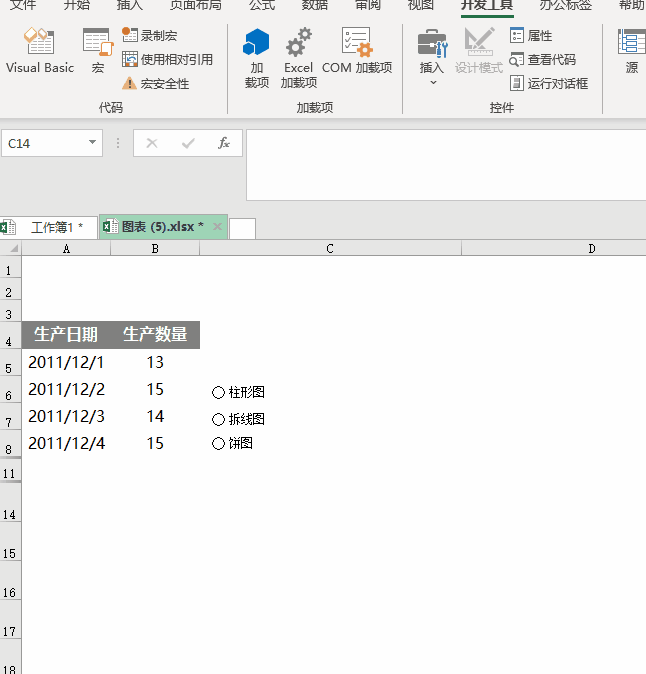Toggle Use Relative References (使用相对引用)
The height and width of the screenshot is (674, 646).
pyautogui.click(x=167, y=60)
